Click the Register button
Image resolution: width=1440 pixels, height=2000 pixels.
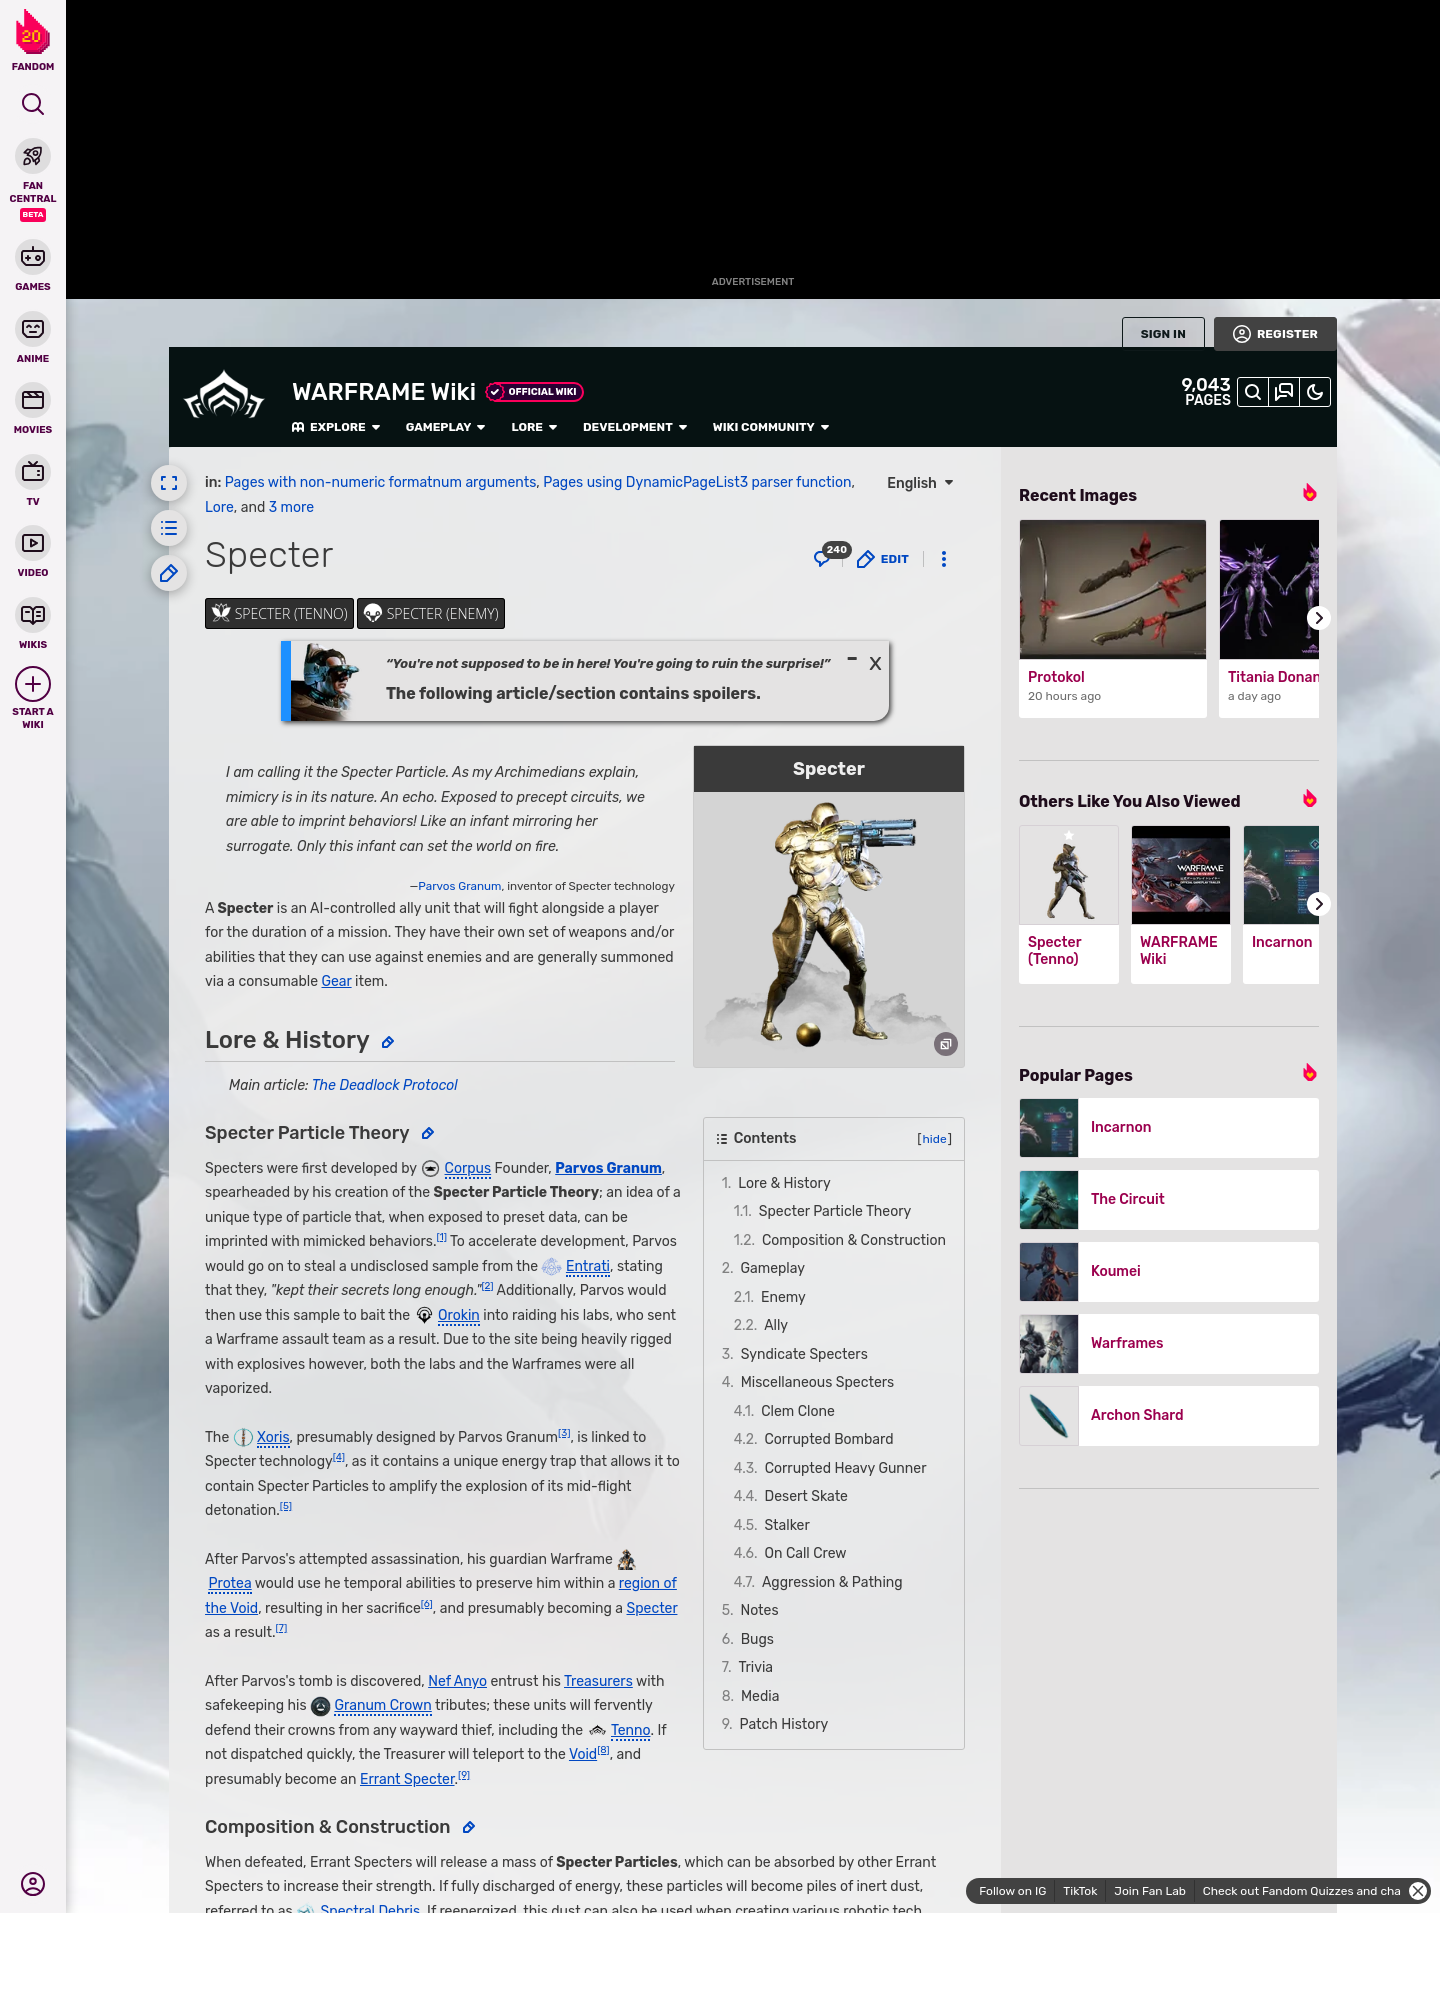(x=1275, y=334)
